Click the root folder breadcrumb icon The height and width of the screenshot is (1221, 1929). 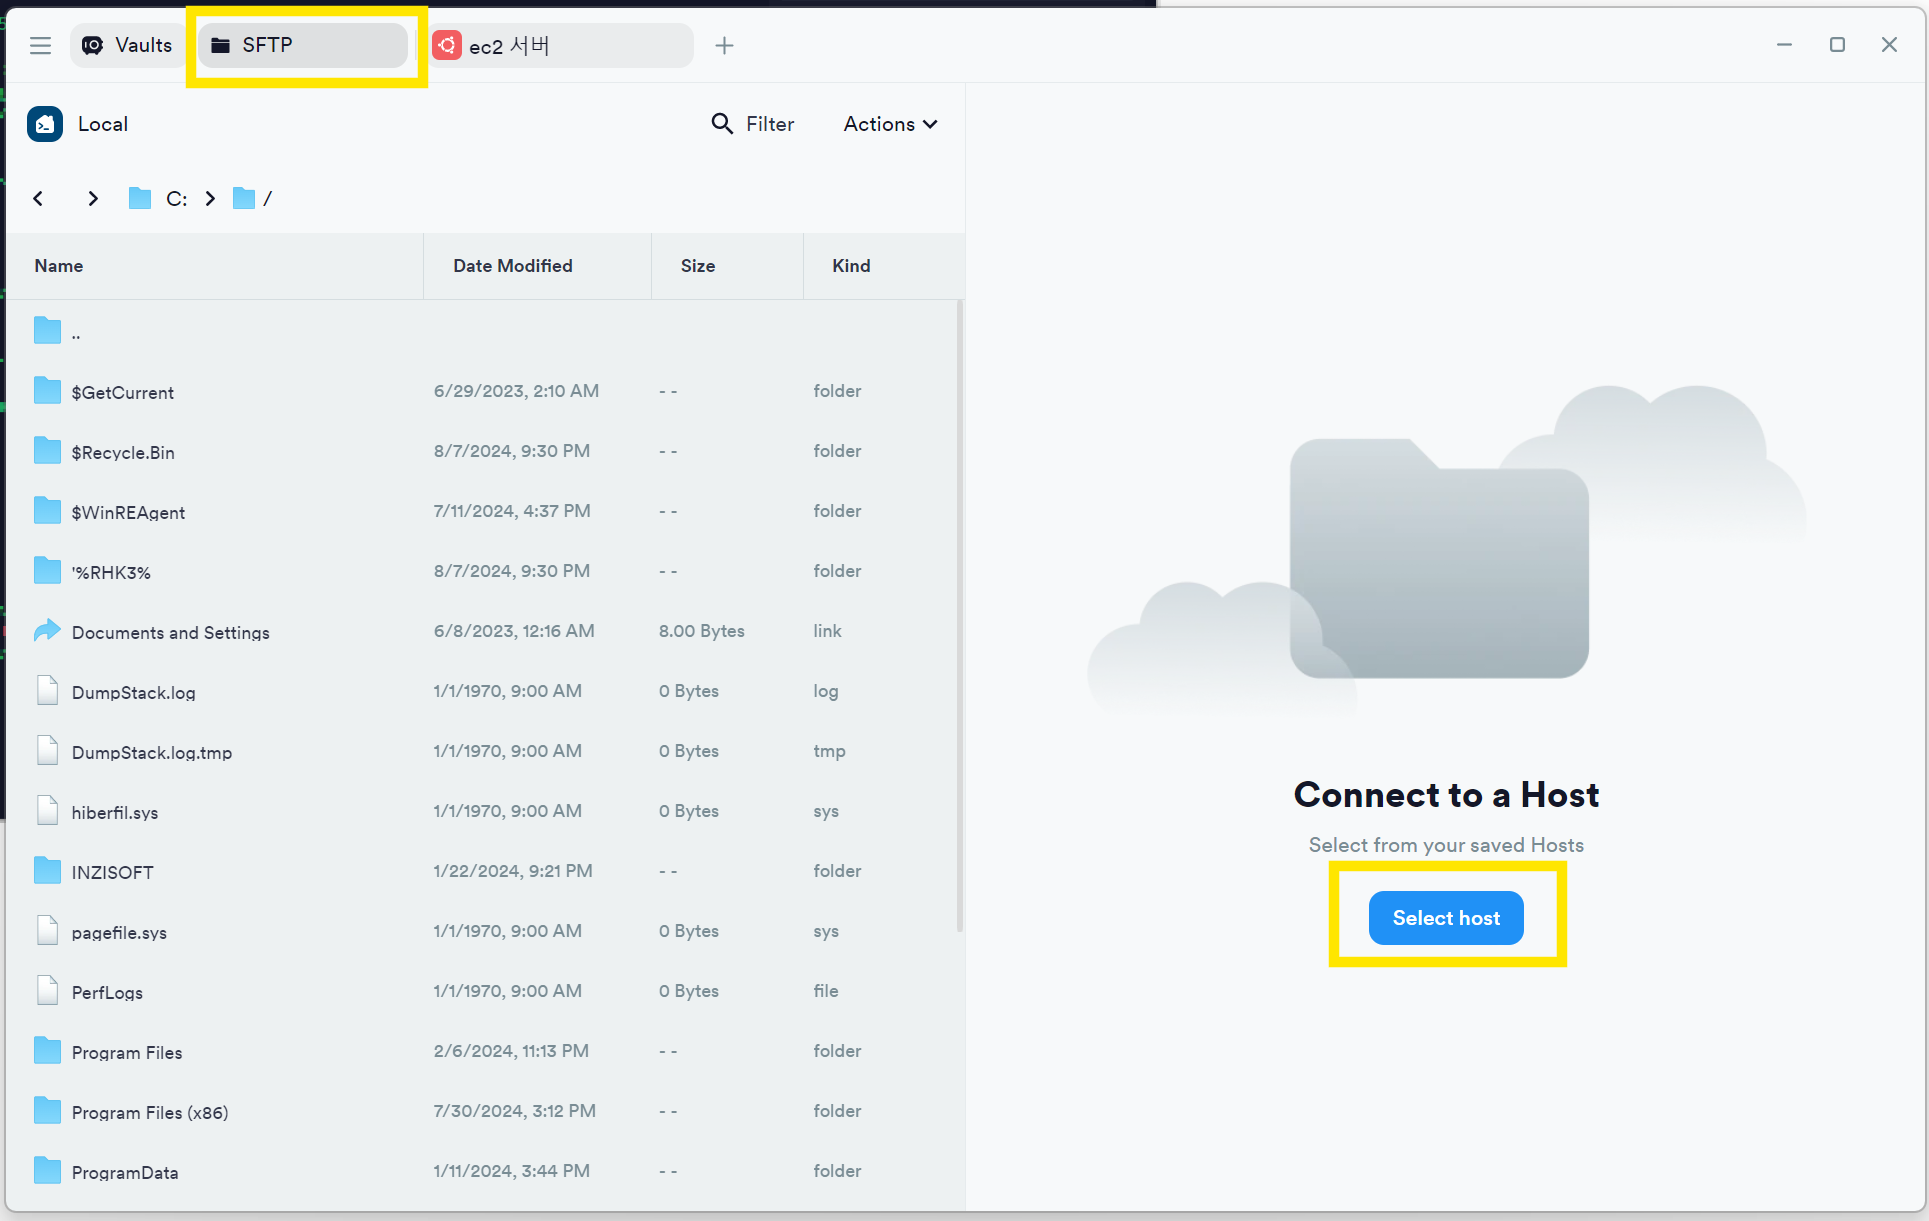[x=244, y=198]
